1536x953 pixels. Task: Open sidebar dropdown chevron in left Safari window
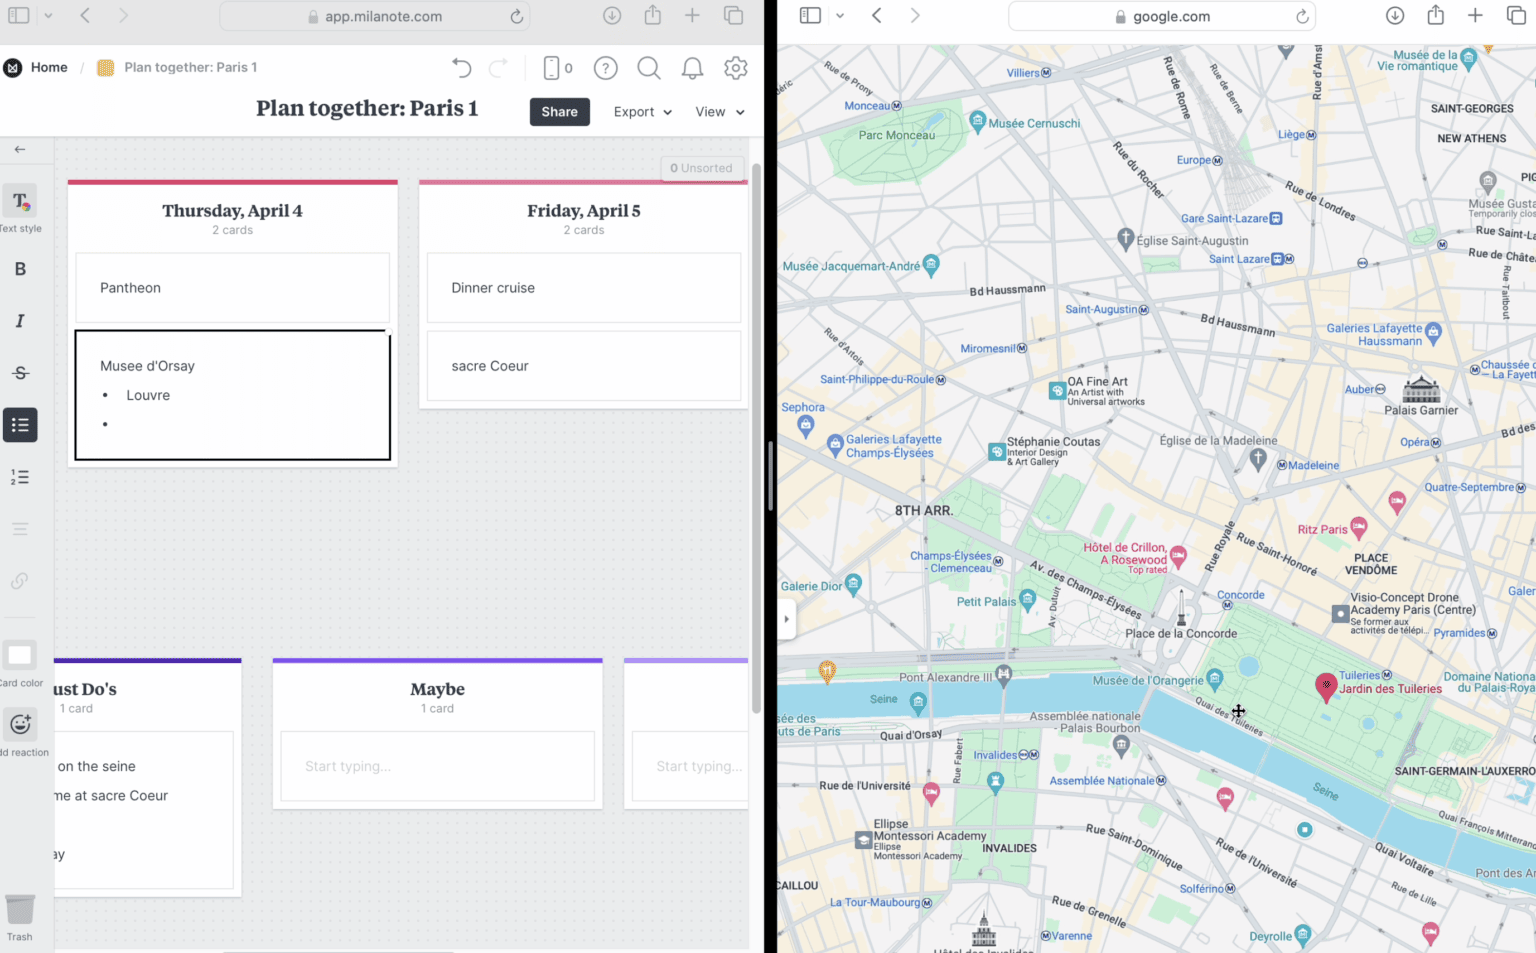point(48,16)
